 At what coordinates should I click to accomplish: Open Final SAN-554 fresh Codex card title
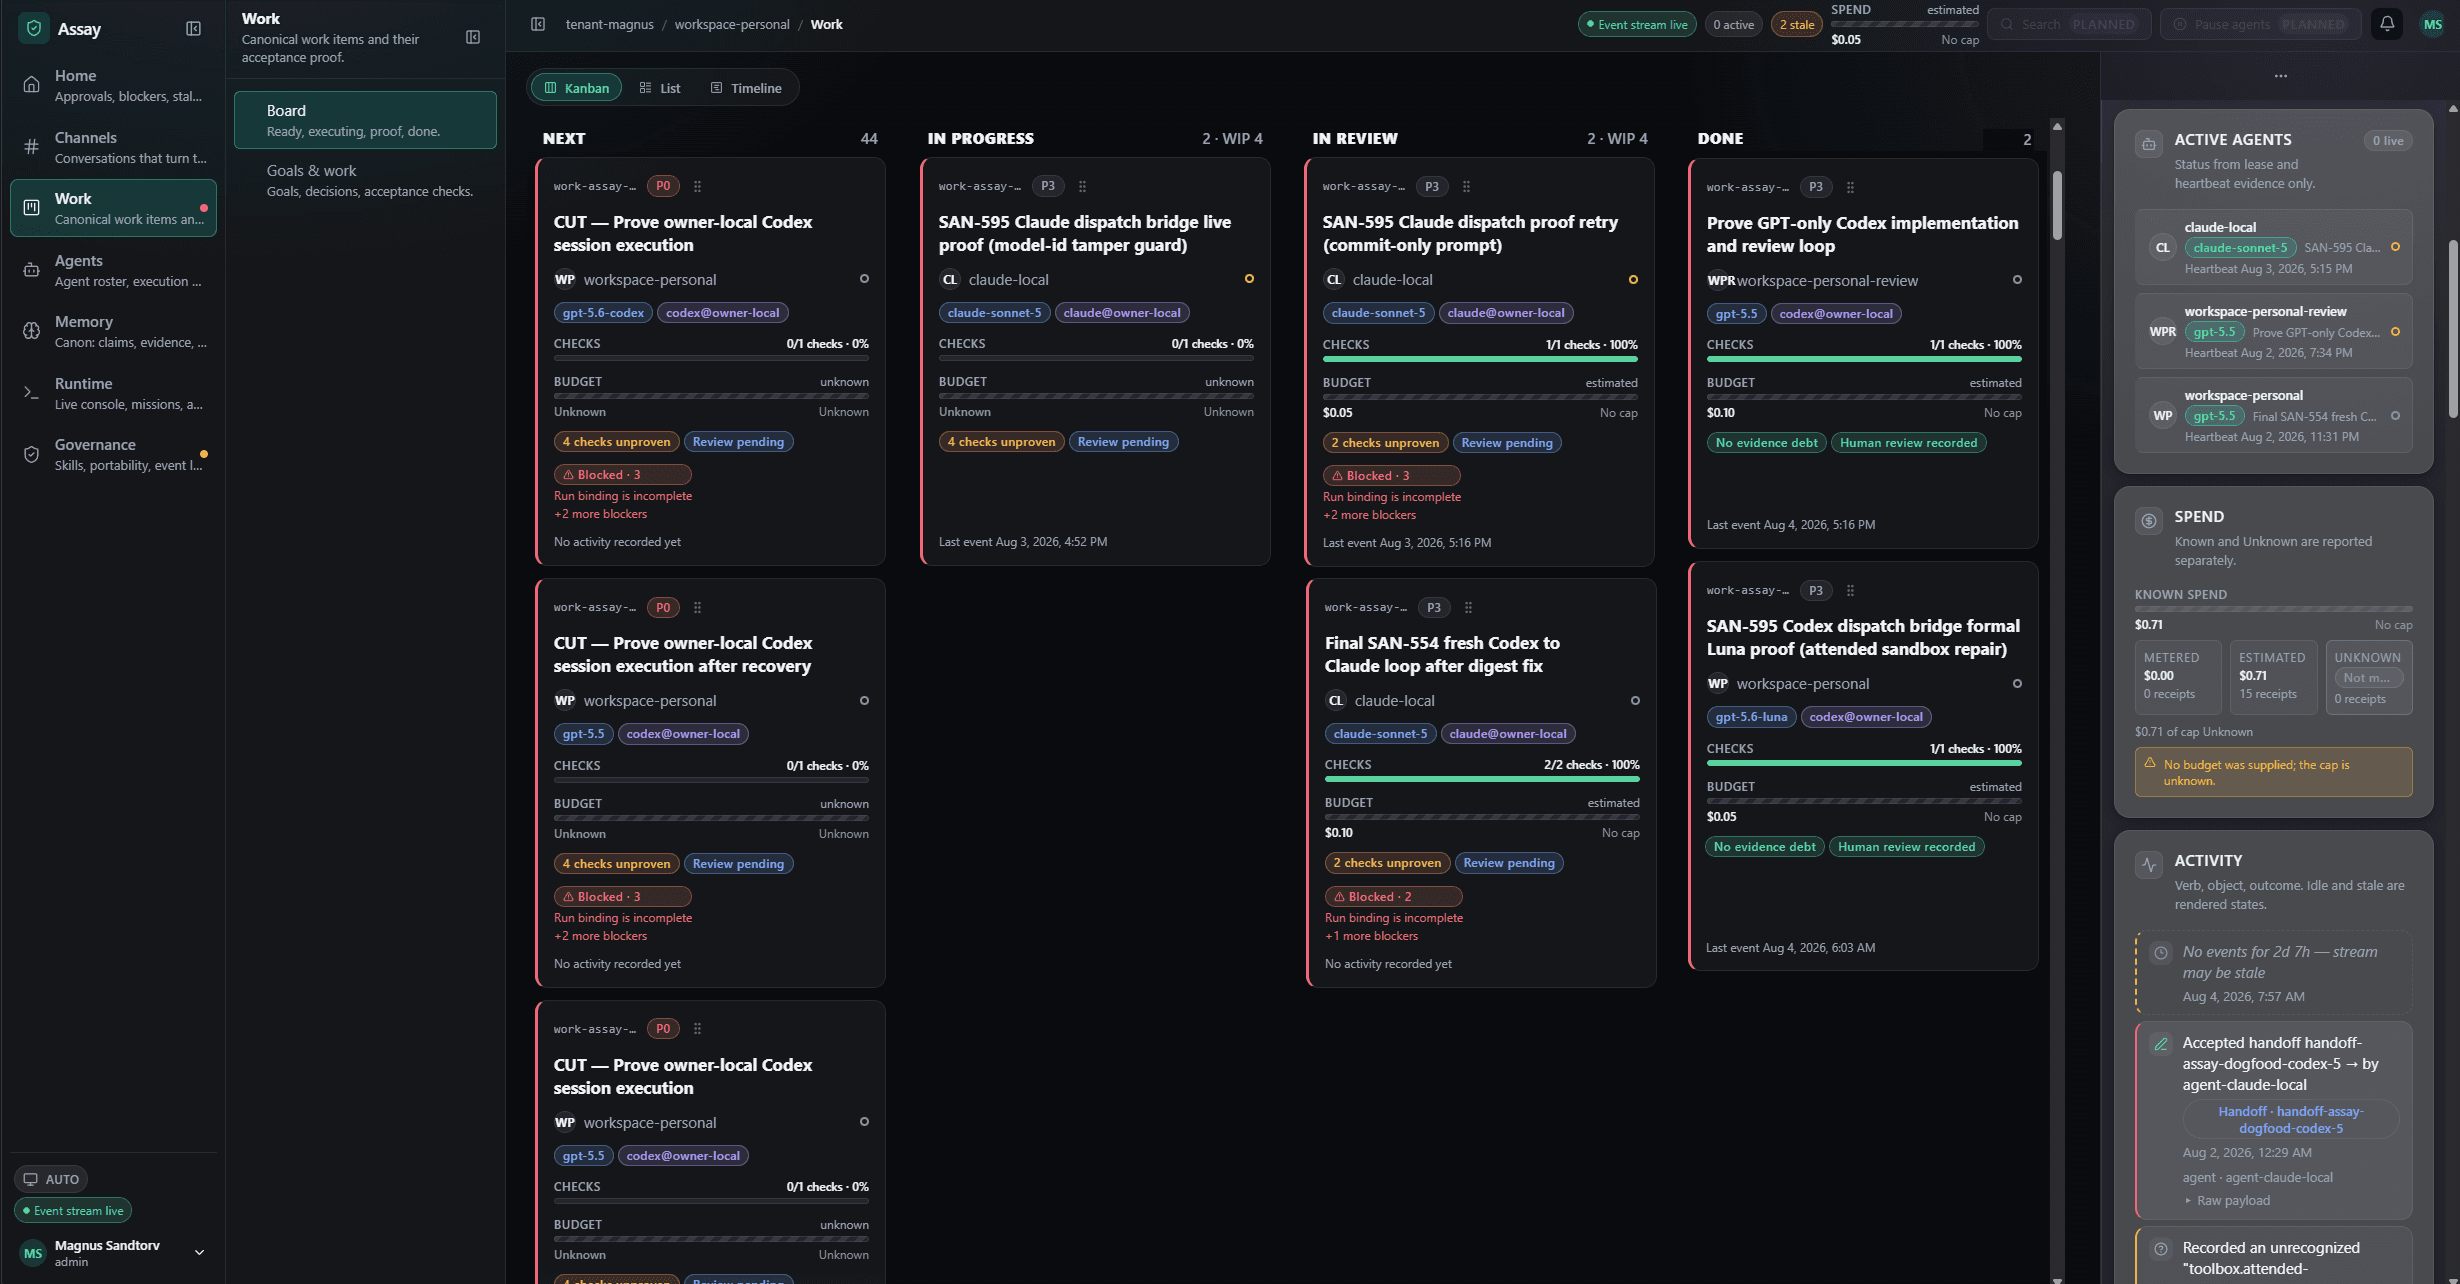(x=1442, y=654)
